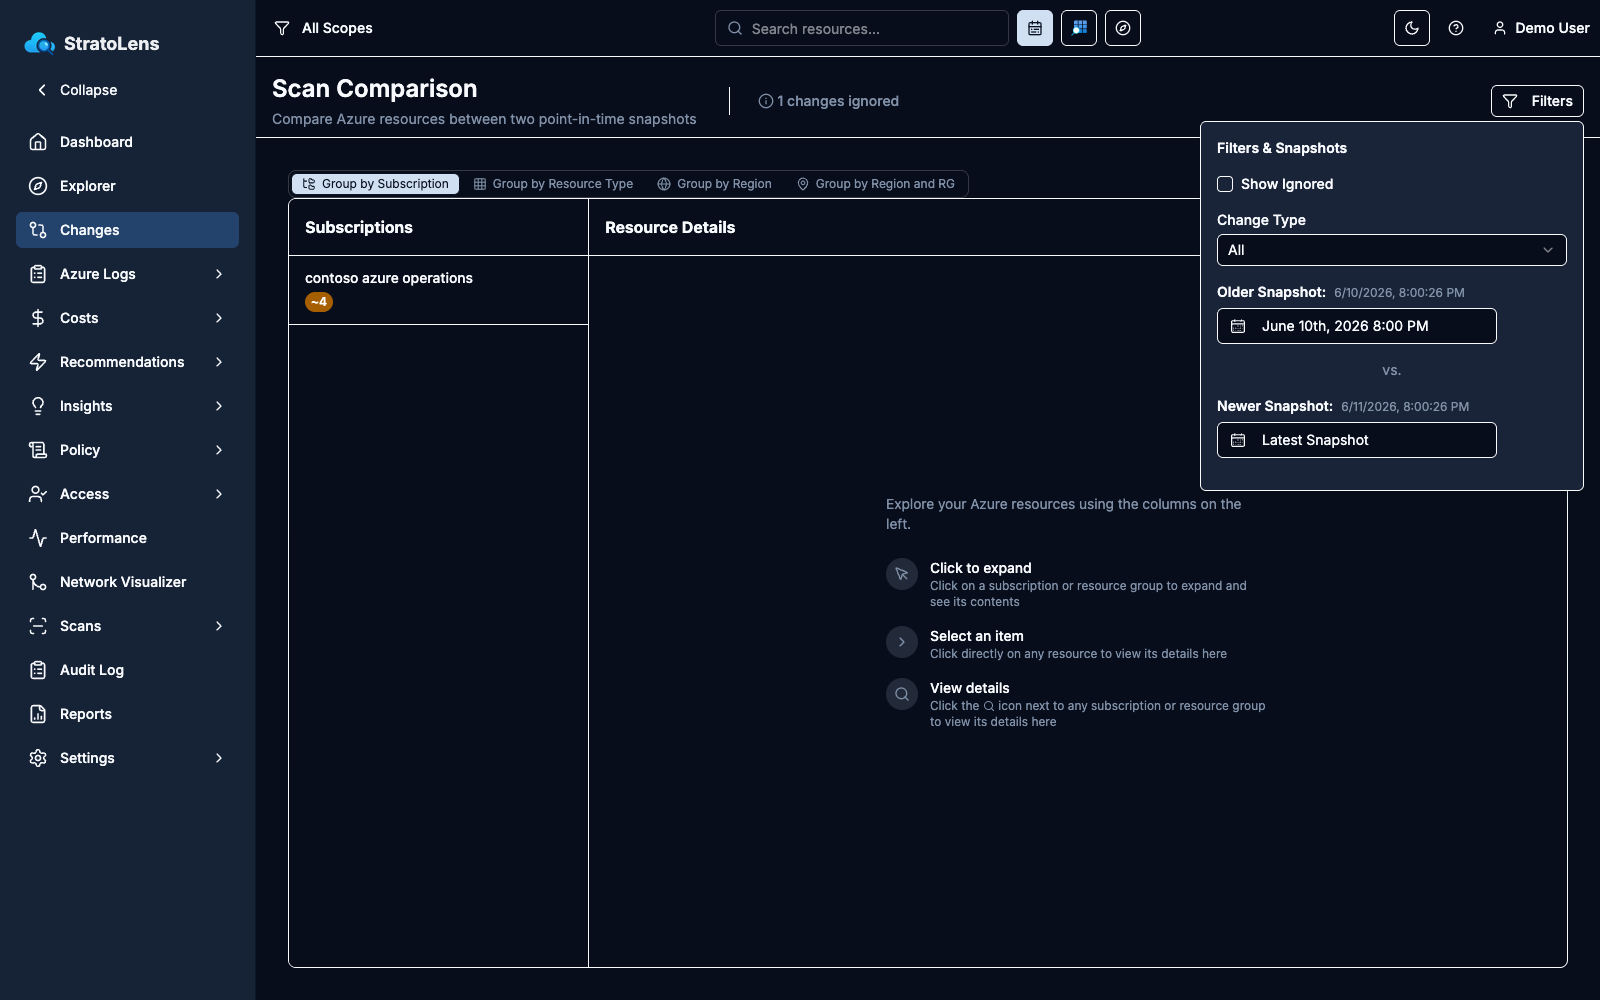Switch to Group by Resource Type tab
This screenshot has height=1000, width=1600.
coord(553,184)
